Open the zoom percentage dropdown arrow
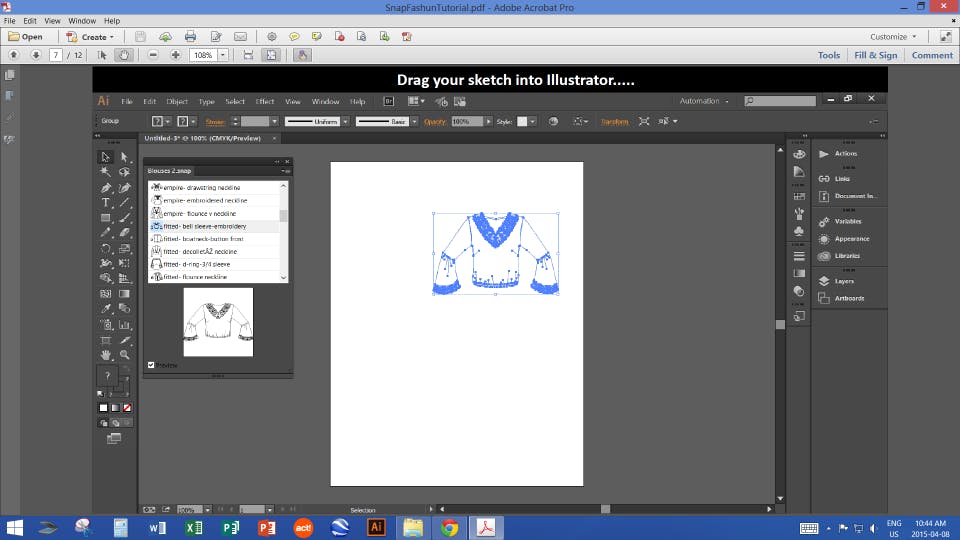The image size is (960, 540). tap(223, 55)
